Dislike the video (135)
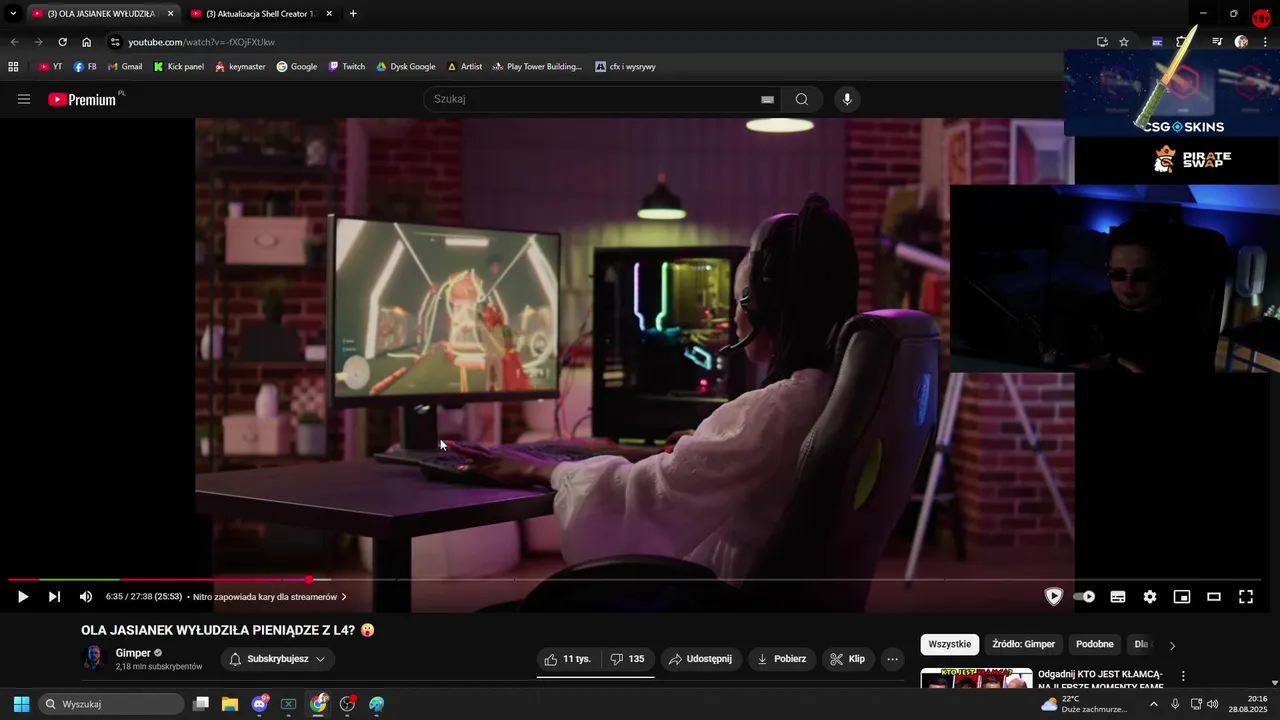The image size is (1280, 720). tap(628, 659)
